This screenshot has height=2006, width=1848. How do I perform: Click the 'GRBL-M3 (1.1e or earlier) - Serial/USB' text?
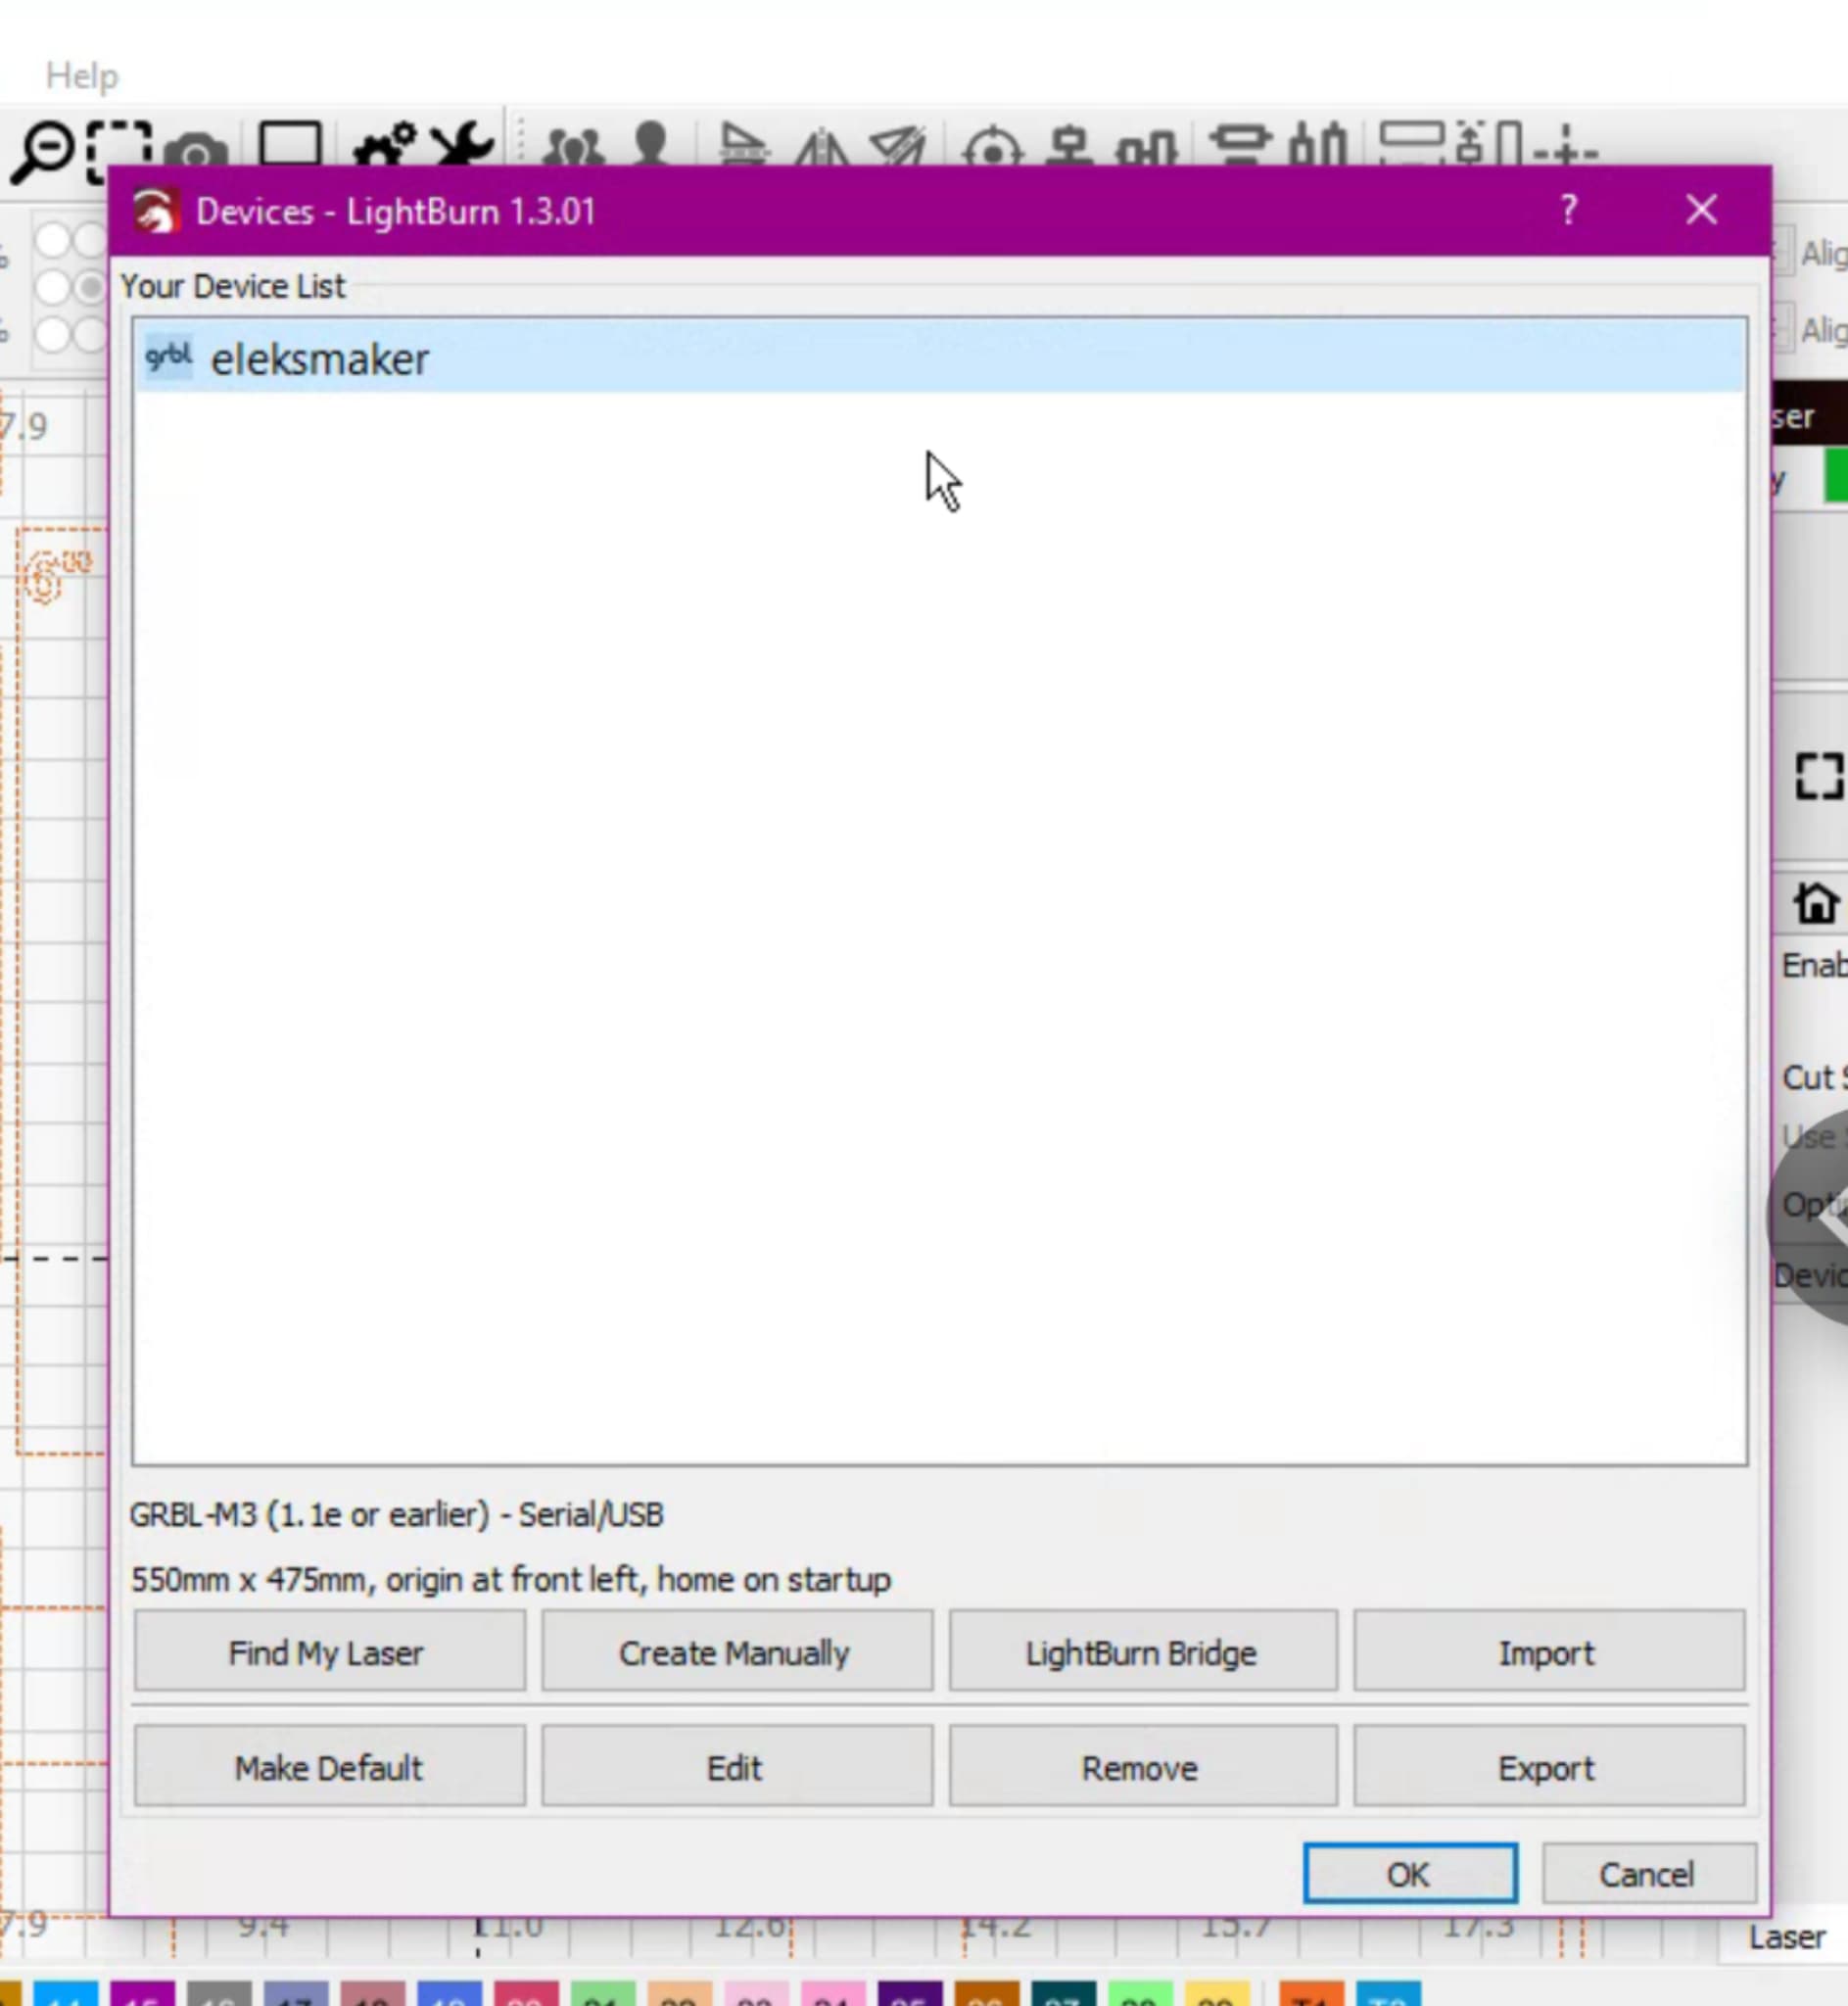tap(397, 1514)
